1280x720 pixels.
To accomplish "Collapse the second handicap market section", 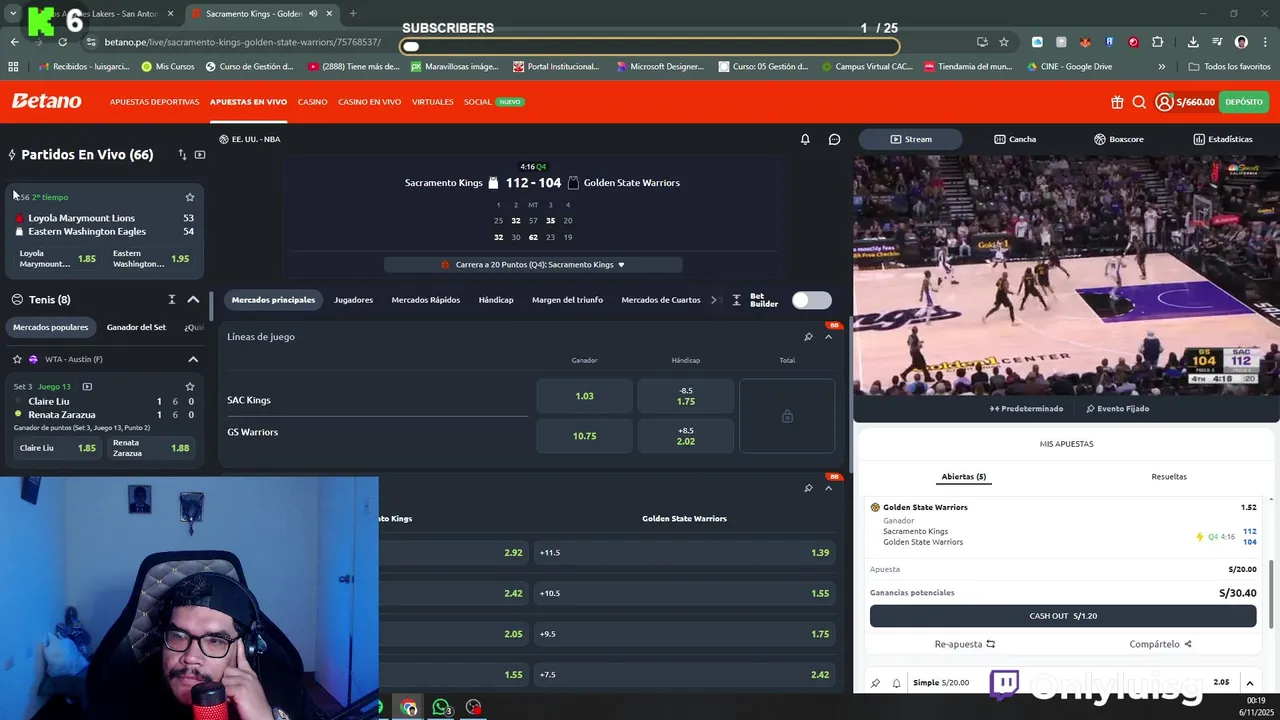I will (x=828, y=488).
